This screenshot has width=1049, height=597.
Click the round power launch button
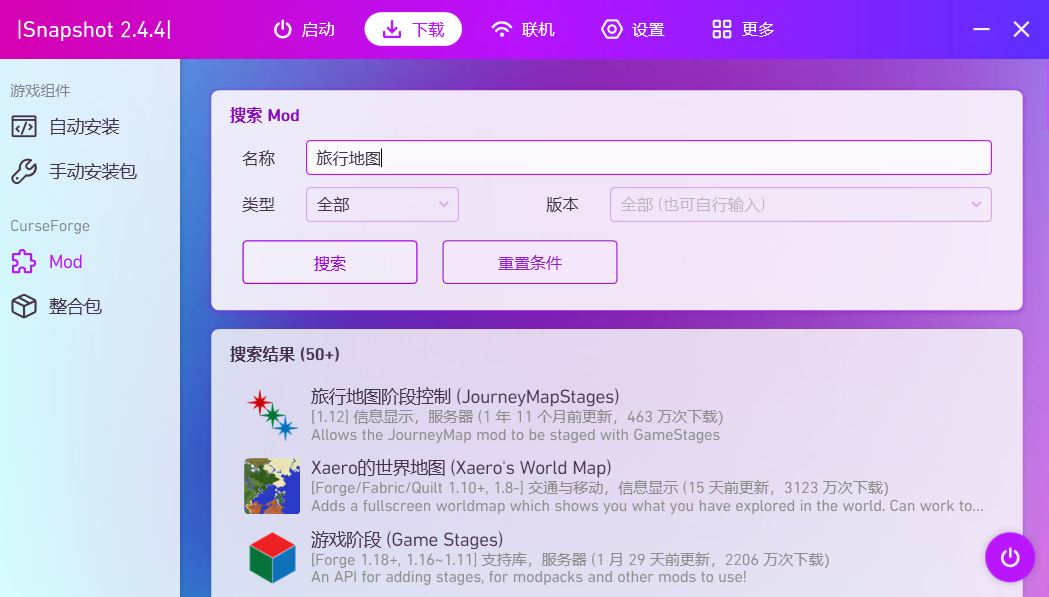point(1010,557)
